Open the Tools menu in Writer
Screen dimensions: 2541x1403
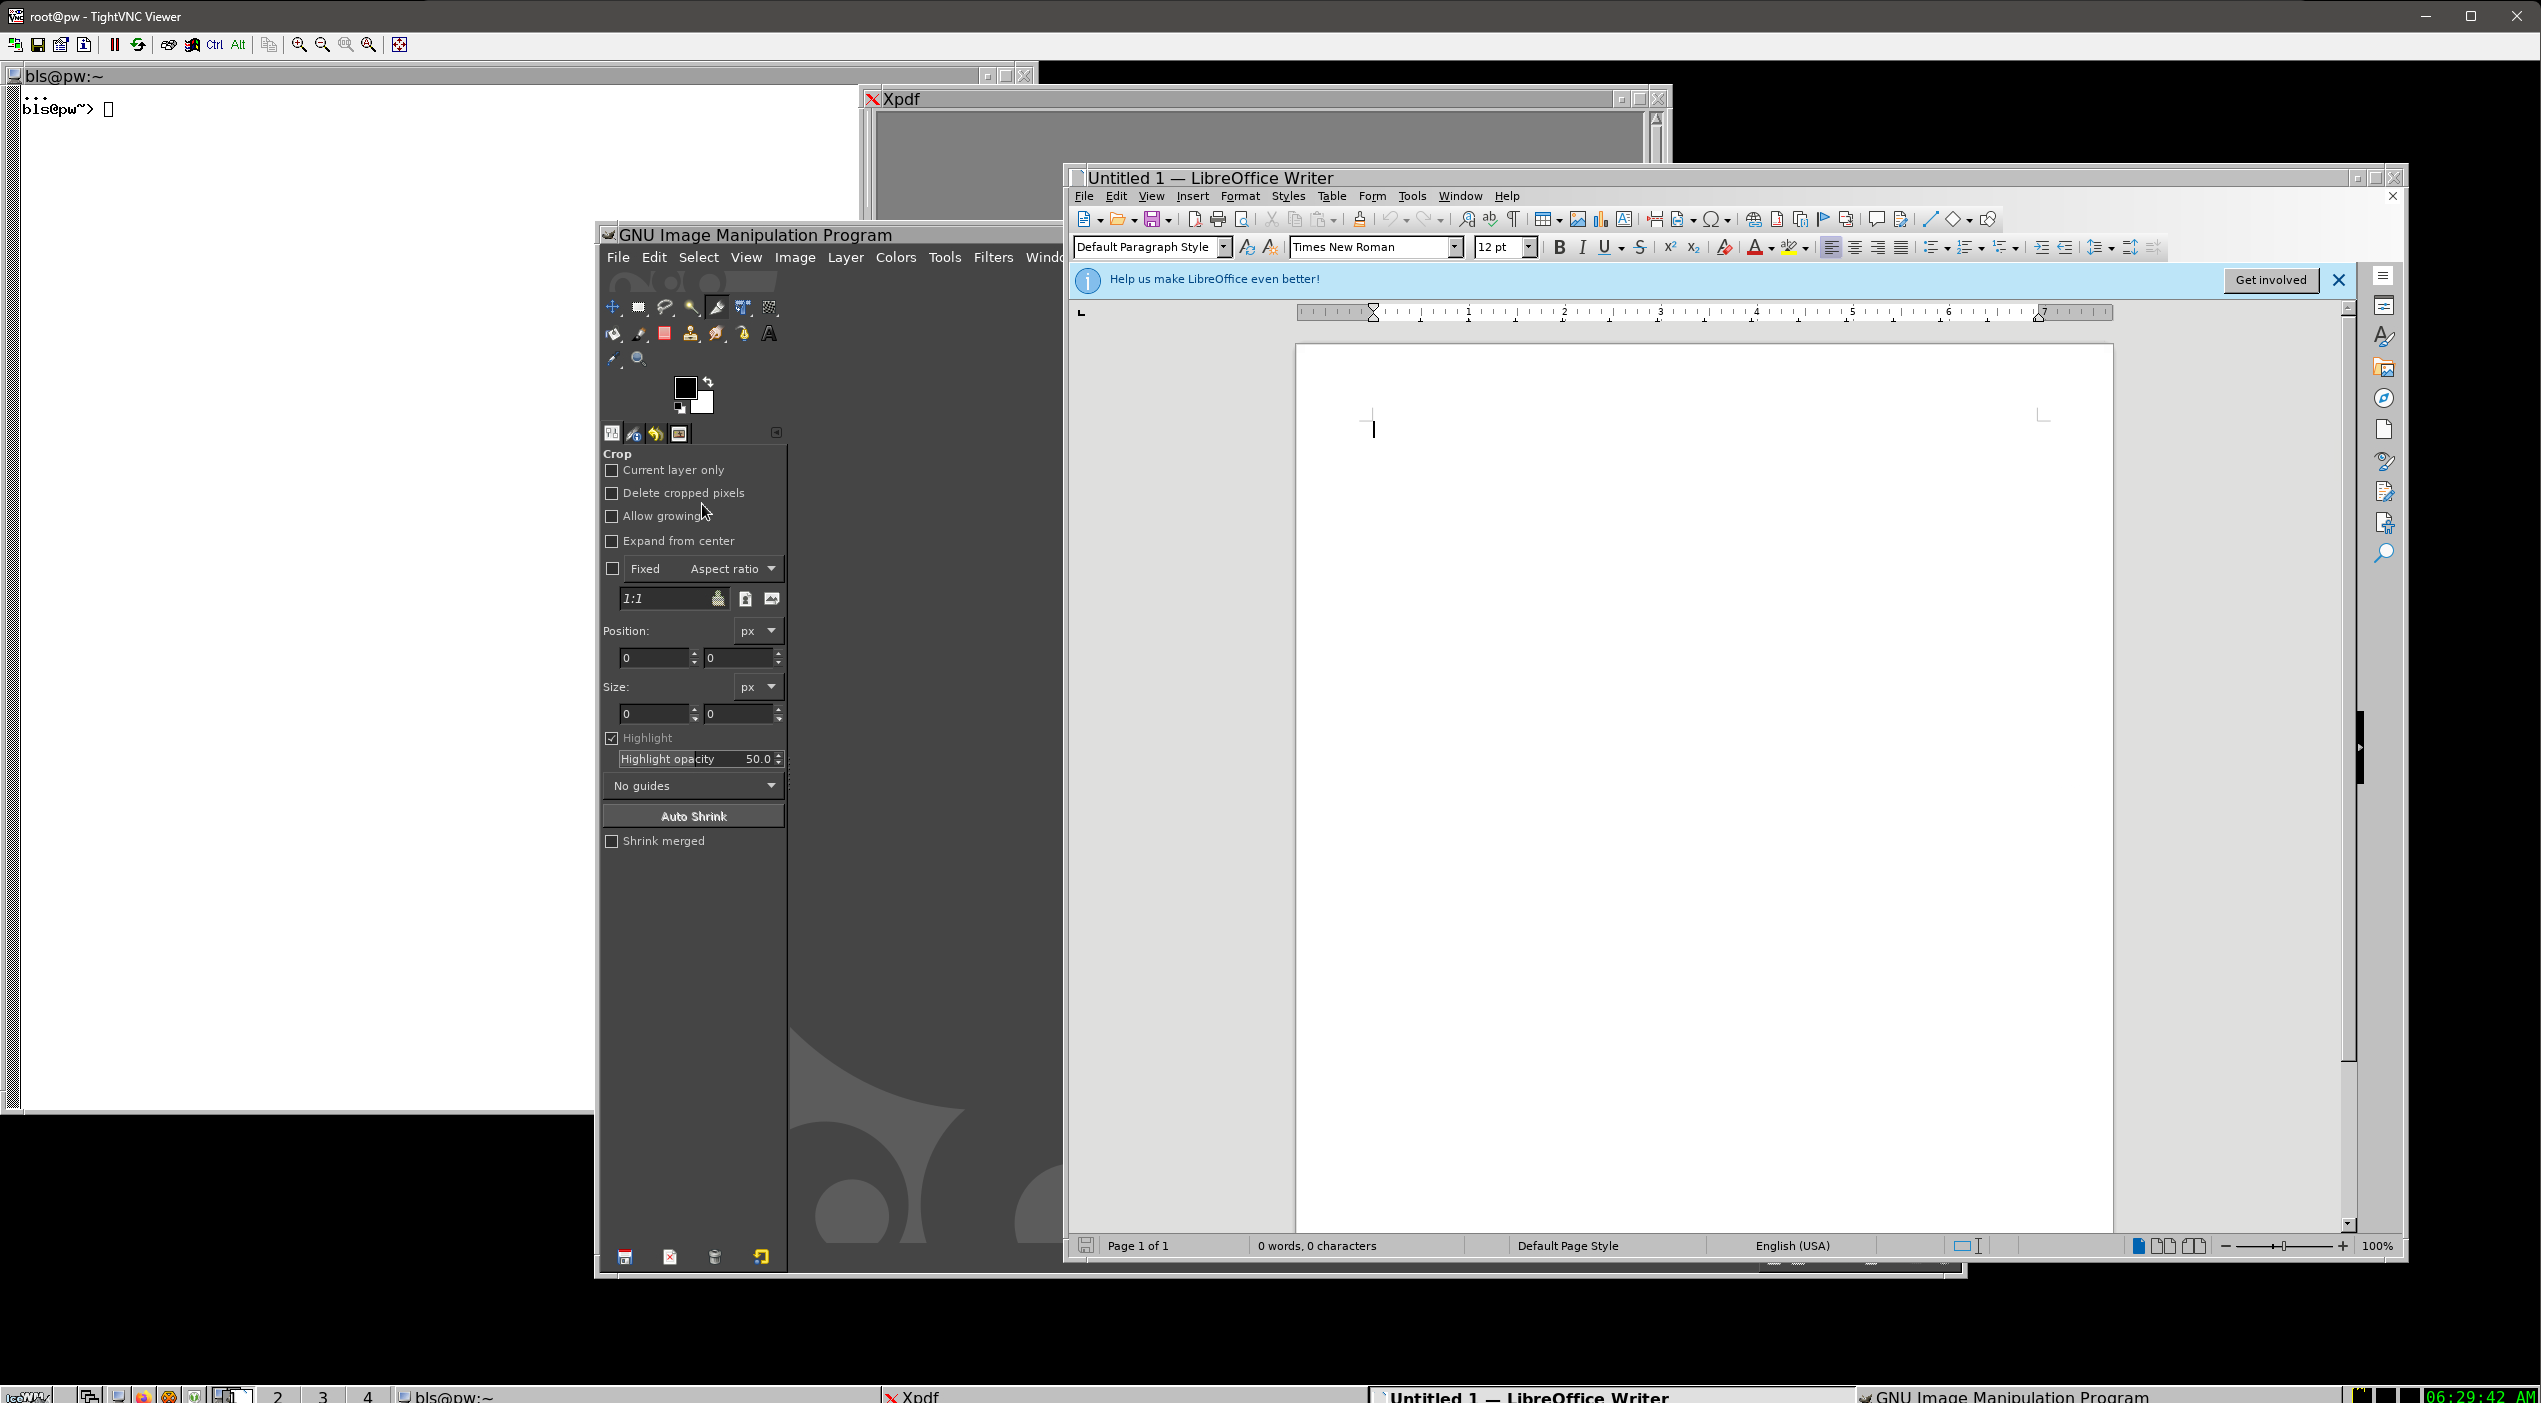pos(1412,196)
